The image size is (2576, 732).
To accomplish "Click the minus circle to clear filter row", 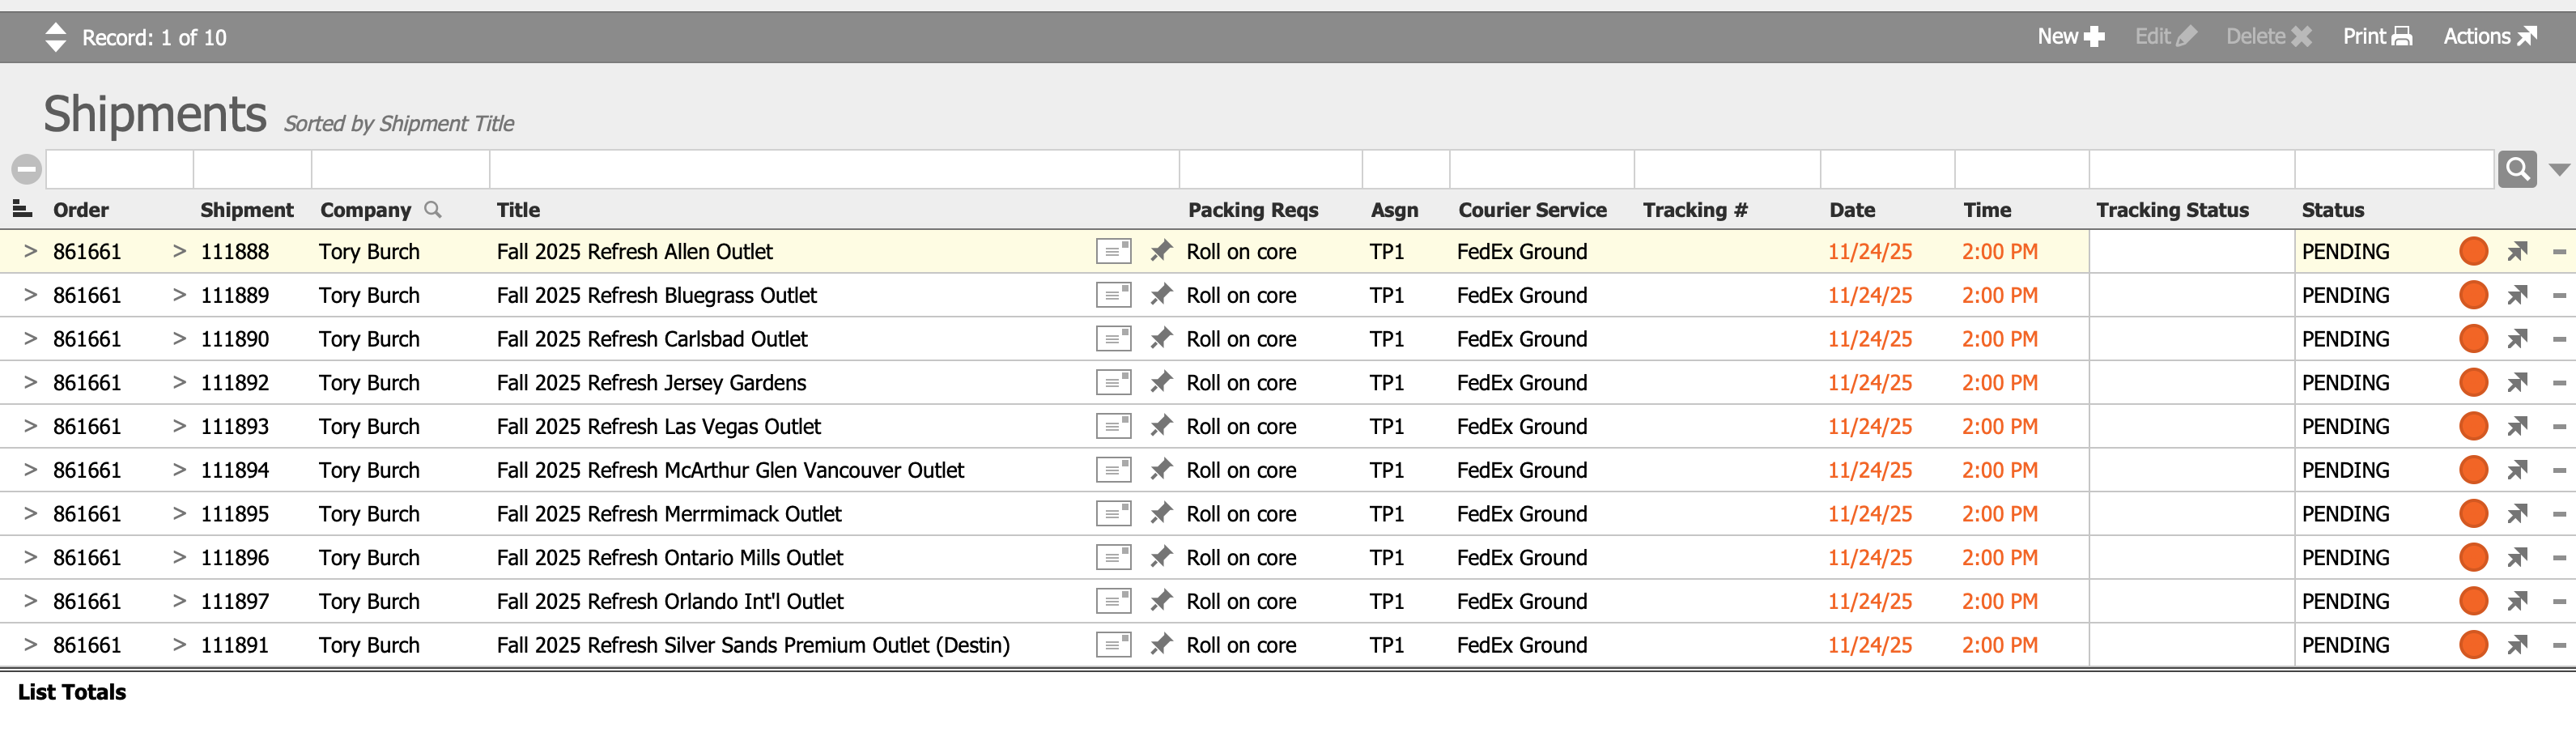I will (26, 169).
